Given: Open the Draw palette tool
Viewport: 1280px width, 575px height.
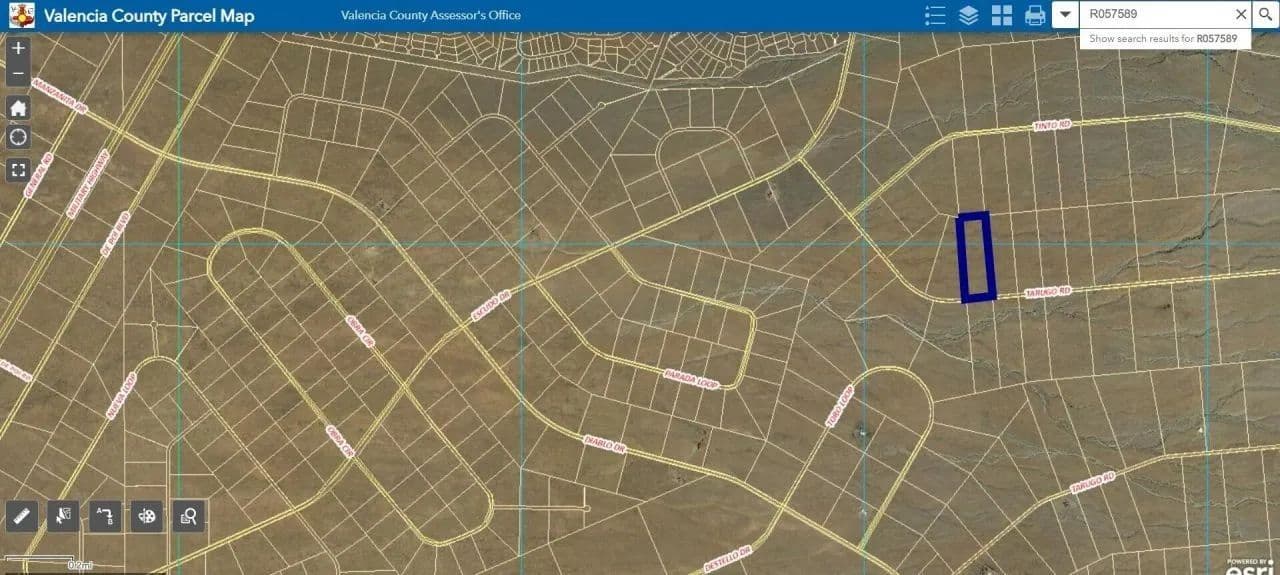Looking at the screenshot, I should tap(146, 516).
